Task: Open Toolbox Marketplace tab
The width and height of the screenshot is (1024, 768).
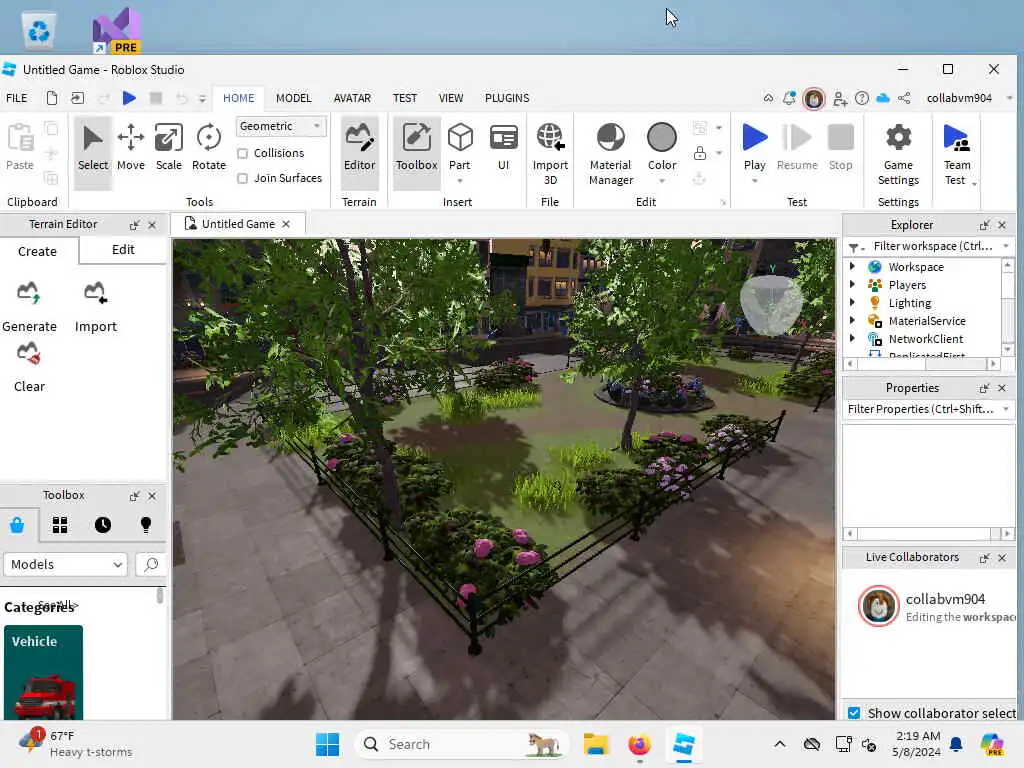Action: click(17, 525)
